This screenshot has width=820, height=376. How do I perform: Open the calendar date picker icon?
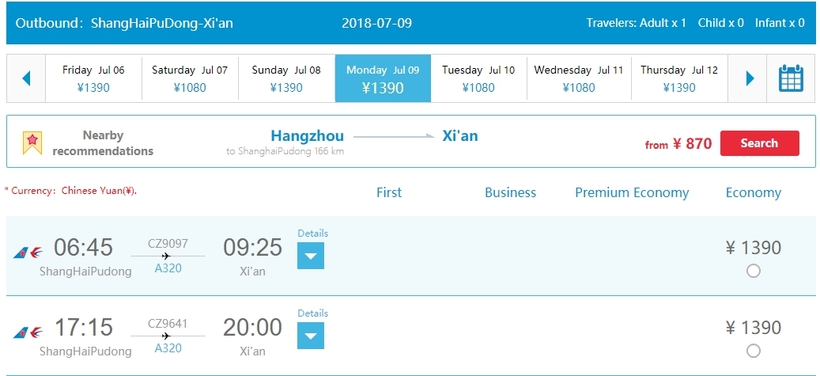coord(791,78)
